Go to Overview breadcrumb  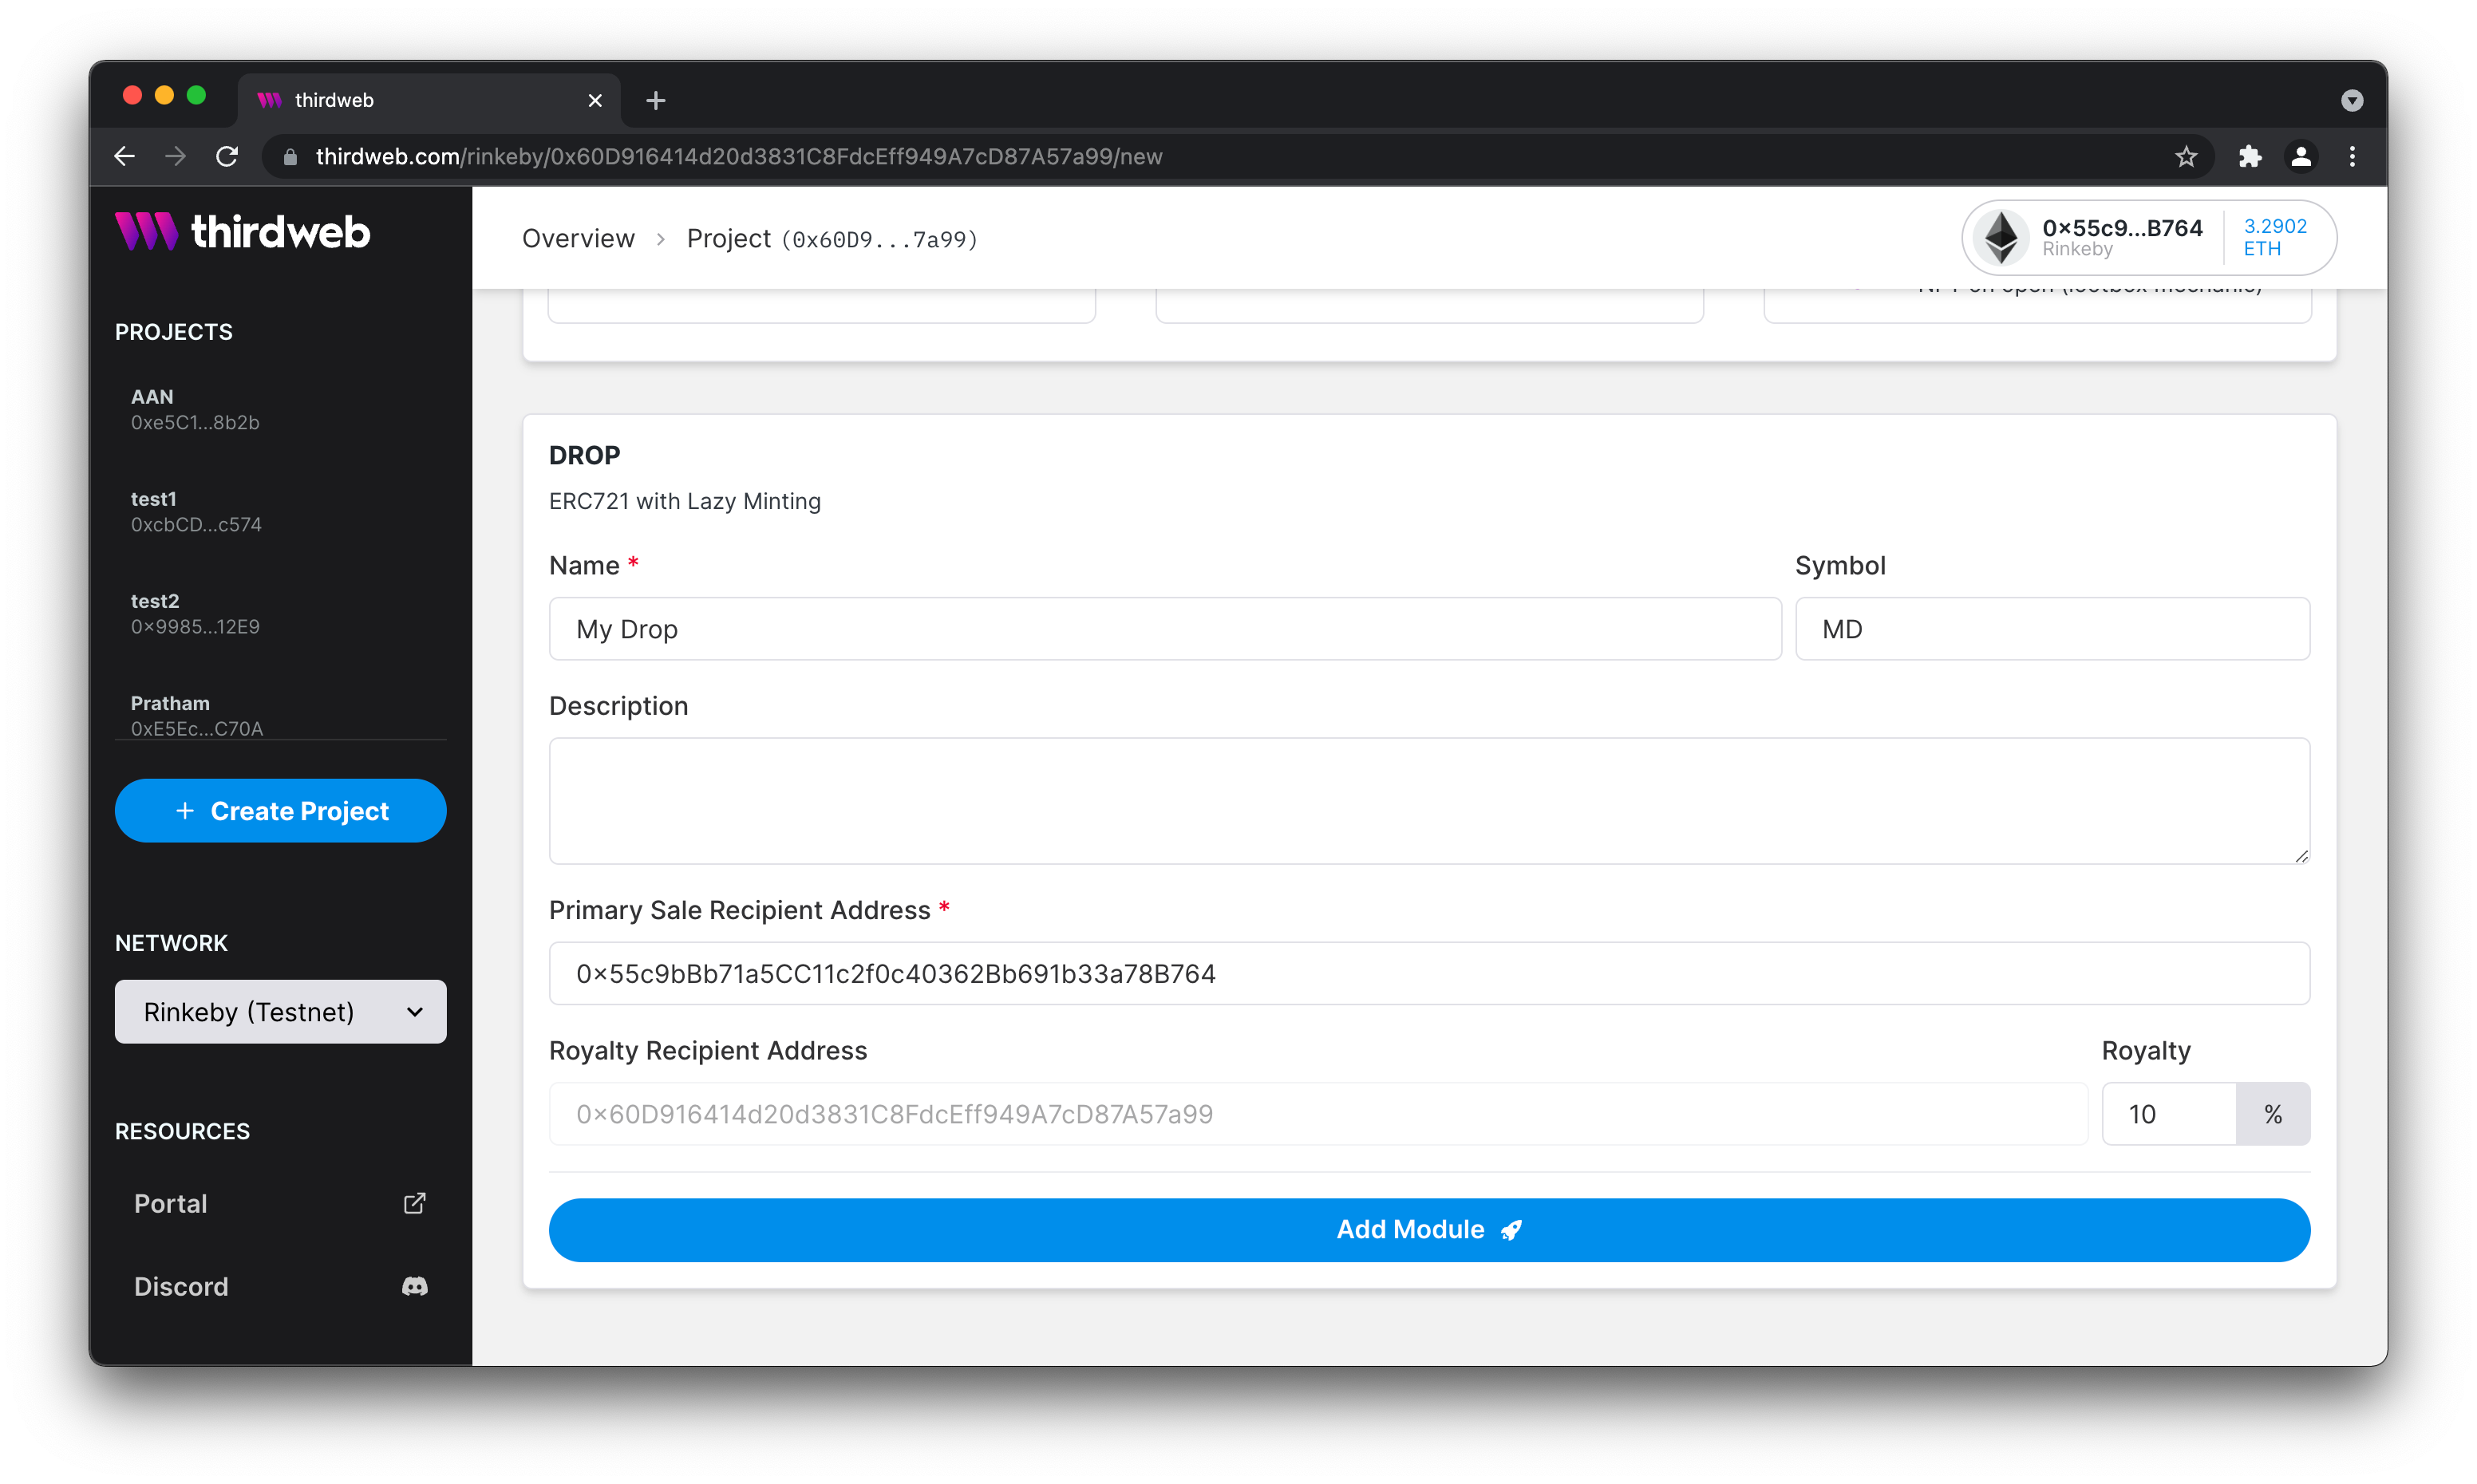[x=578, y=238]
